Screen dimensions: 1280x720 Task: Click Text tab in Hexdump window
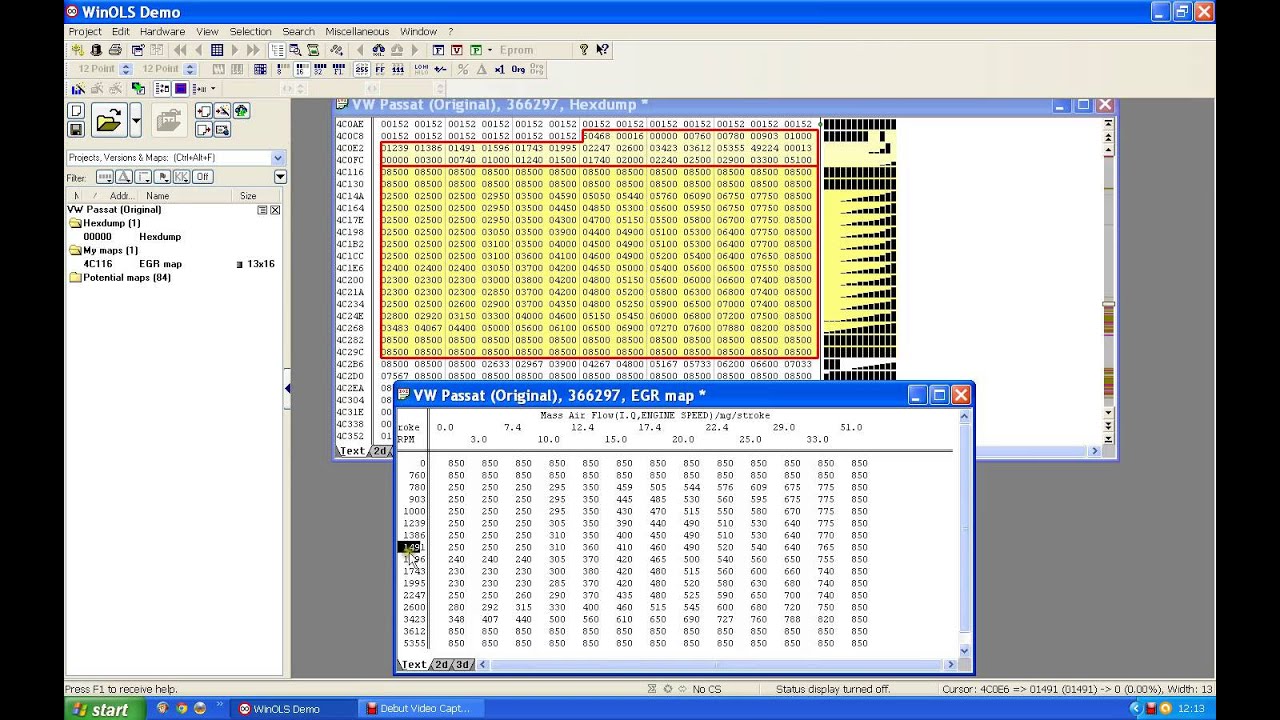[x=353, y=451]
